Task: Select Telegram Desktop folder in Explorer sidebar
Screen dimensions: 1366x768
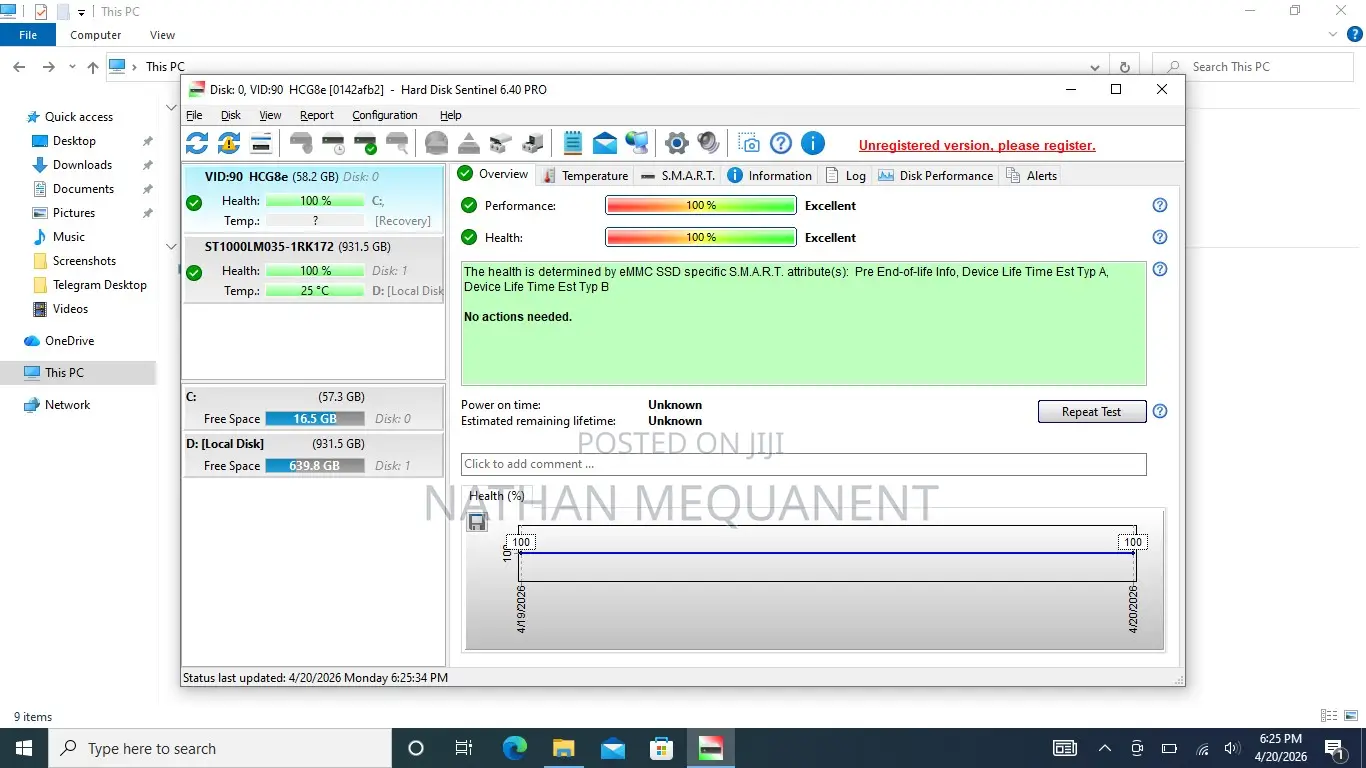Action: click(x=99, y=285)
